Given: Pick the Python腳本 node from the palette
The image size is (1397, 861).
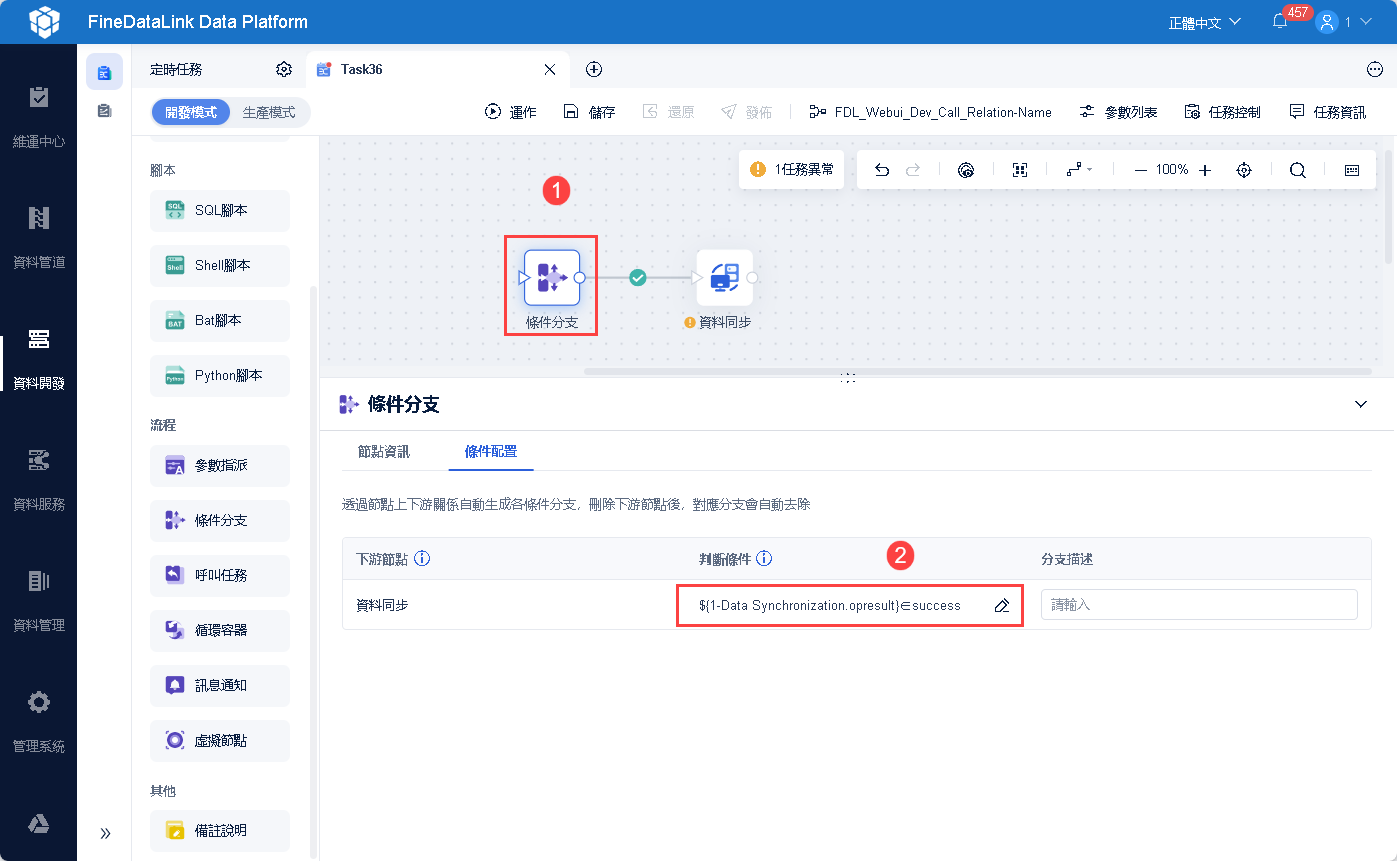Looking at the screenshot, I should point(220,376).
